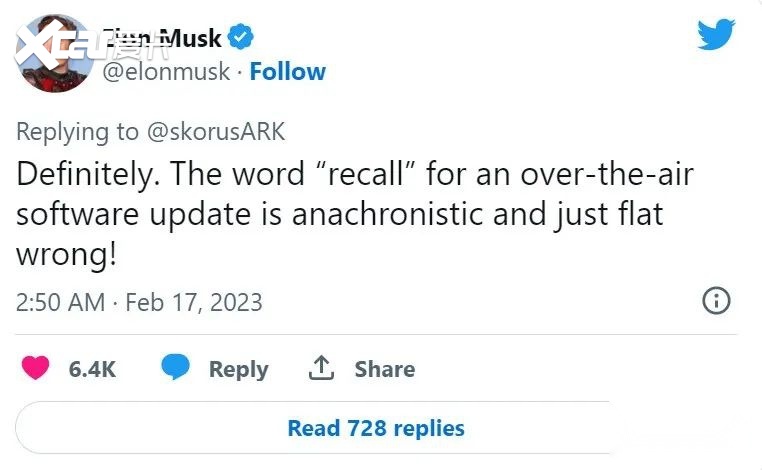The image size is (762, 470).
Task: Open the @elonmusk handle link
Action: (165, 72)
